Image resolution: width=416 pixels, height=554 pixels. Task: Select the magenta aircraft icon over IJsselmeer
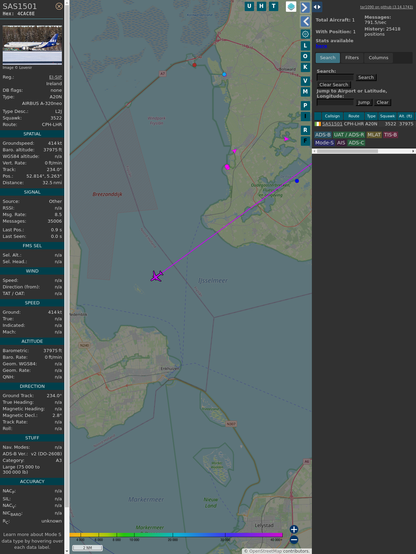[156, 276]
